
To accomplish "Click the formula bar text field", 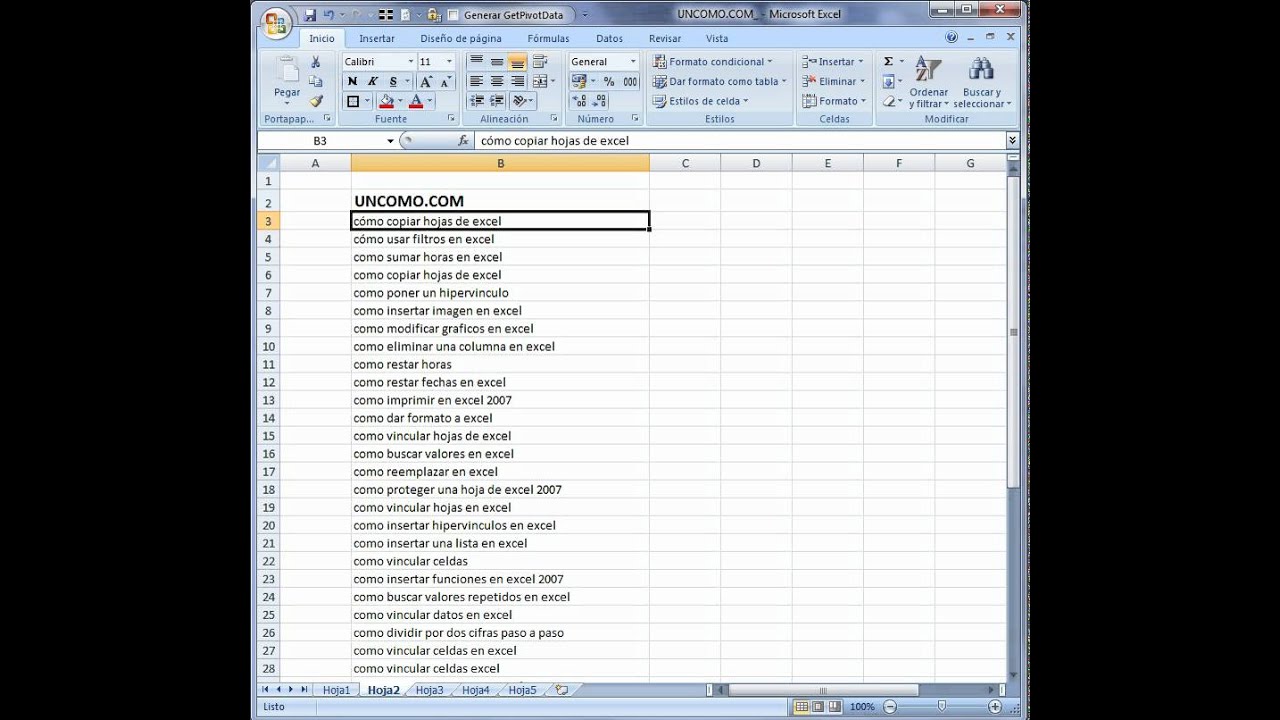I will pos(740,141).
